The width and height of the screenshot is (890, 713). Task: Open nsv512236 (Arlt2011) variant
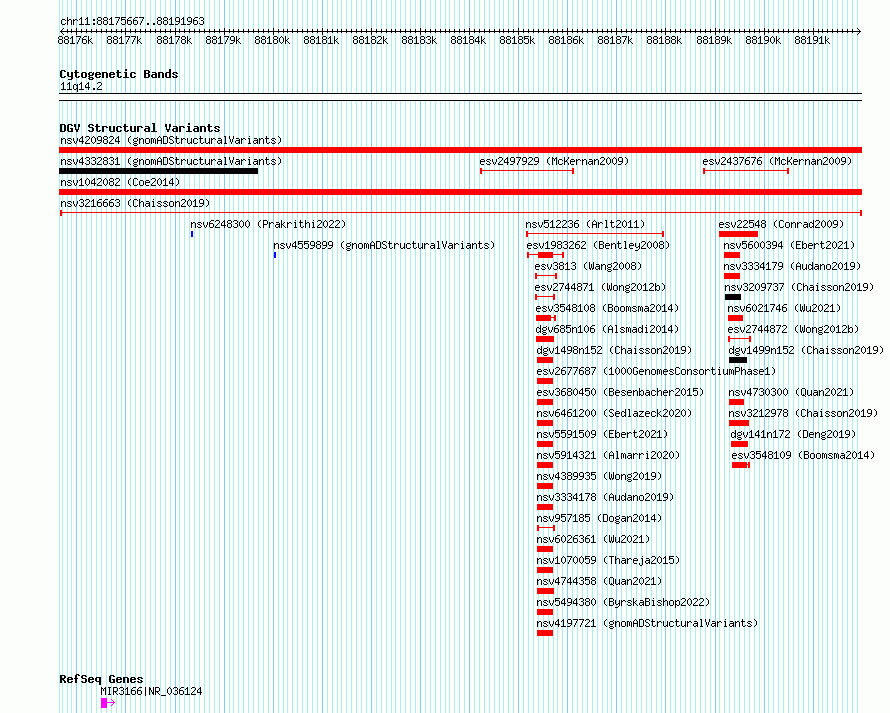(x=585, y=224)
